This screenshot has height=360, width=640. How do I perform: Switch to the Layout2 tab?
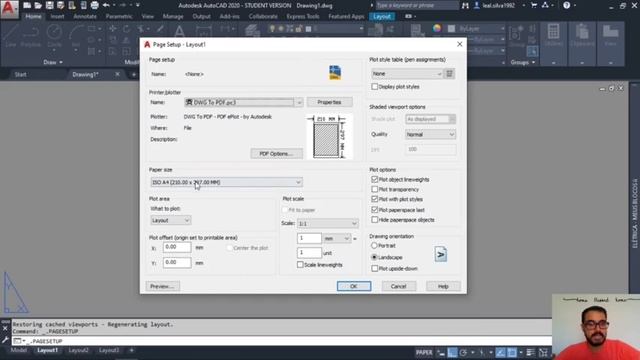[78, 350]
